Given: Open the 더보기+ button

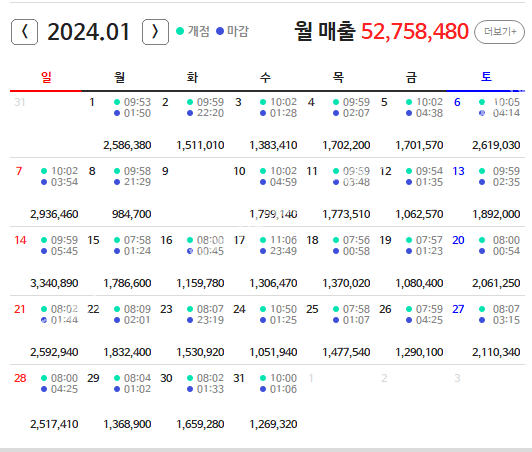Looking at the screenshot, I should point(499,32).
